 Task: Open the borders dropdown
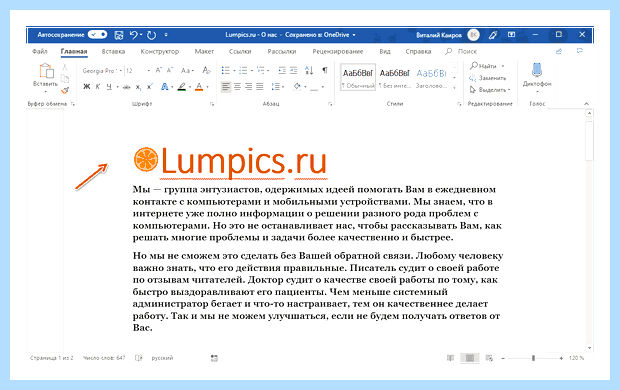point(323,87)
